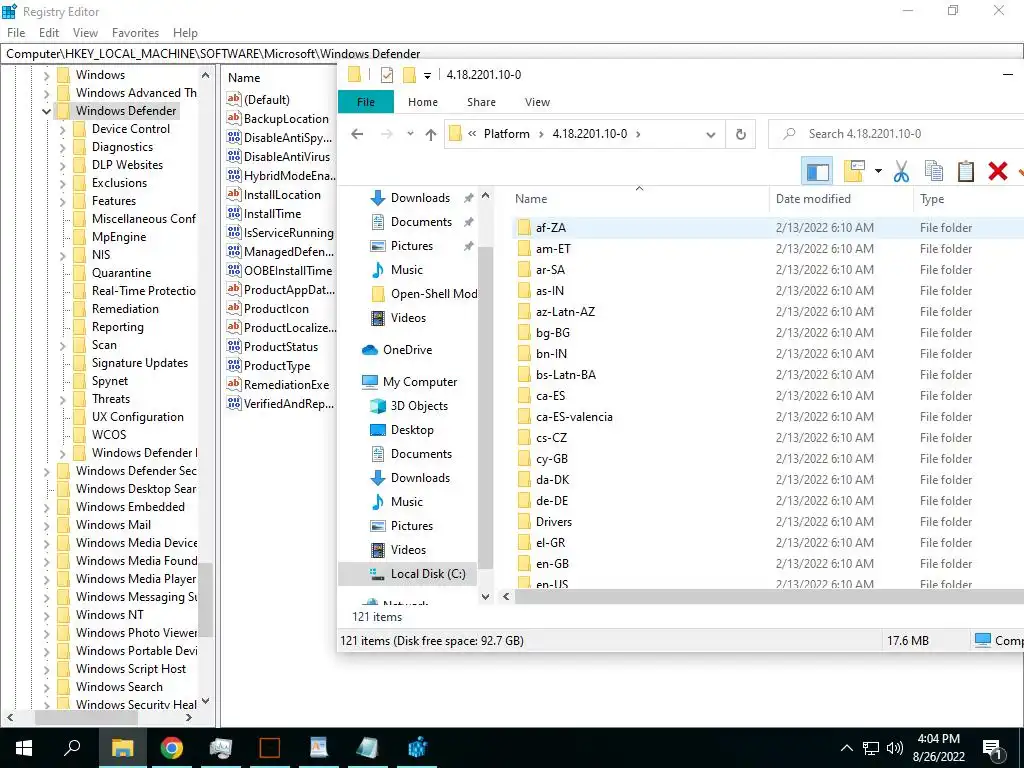Open Registry Editor Edit menu
The image size is (1024, 768).
point(49,33)
